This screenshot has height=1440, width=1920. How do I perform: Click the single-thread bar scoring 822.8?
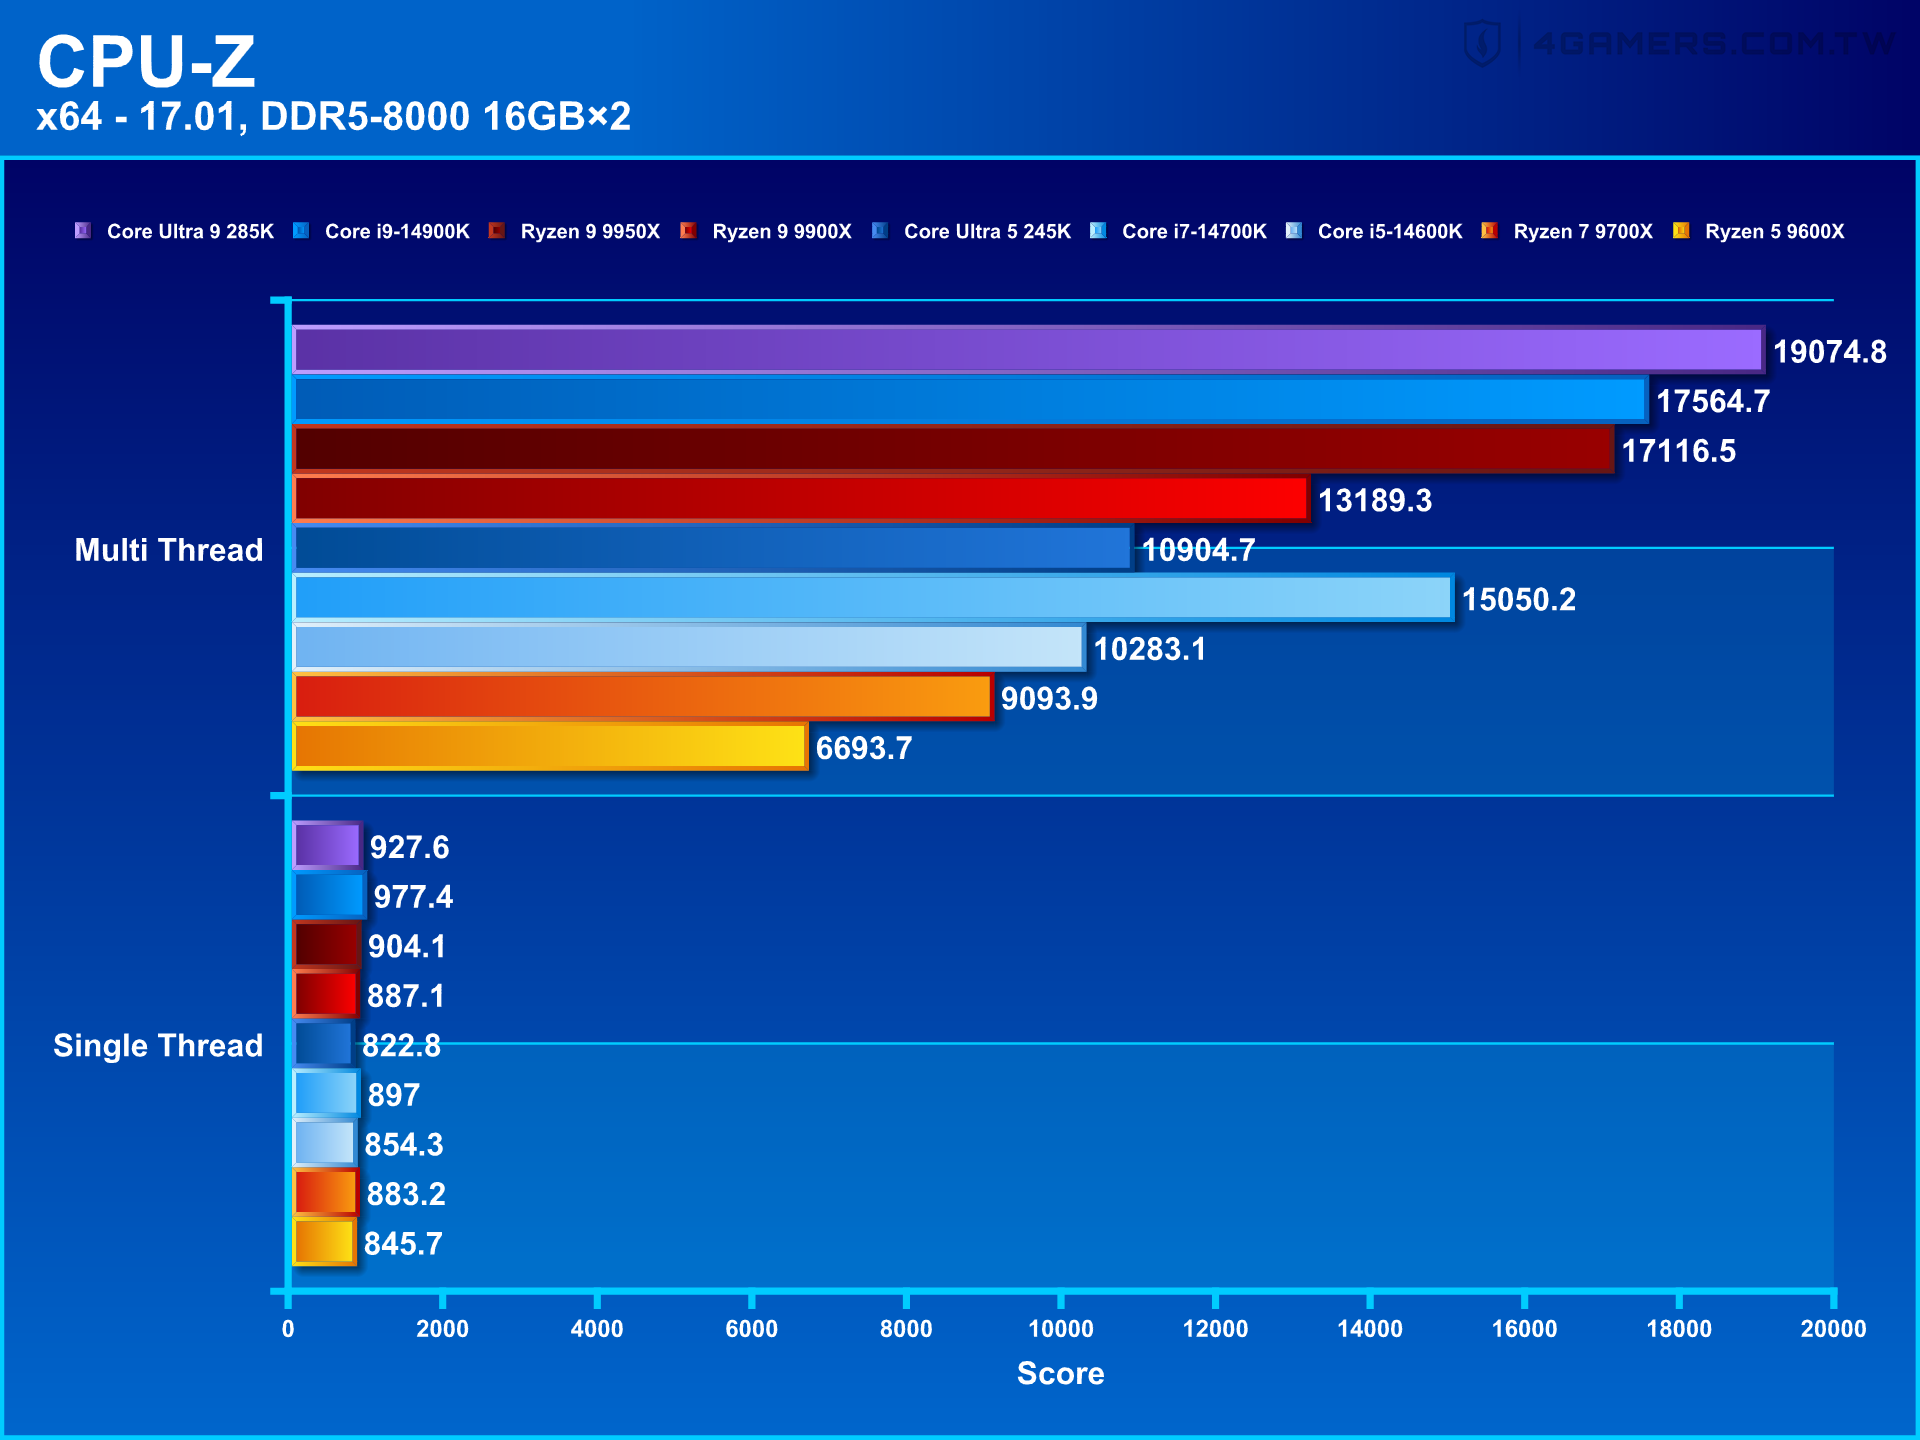323,1044
